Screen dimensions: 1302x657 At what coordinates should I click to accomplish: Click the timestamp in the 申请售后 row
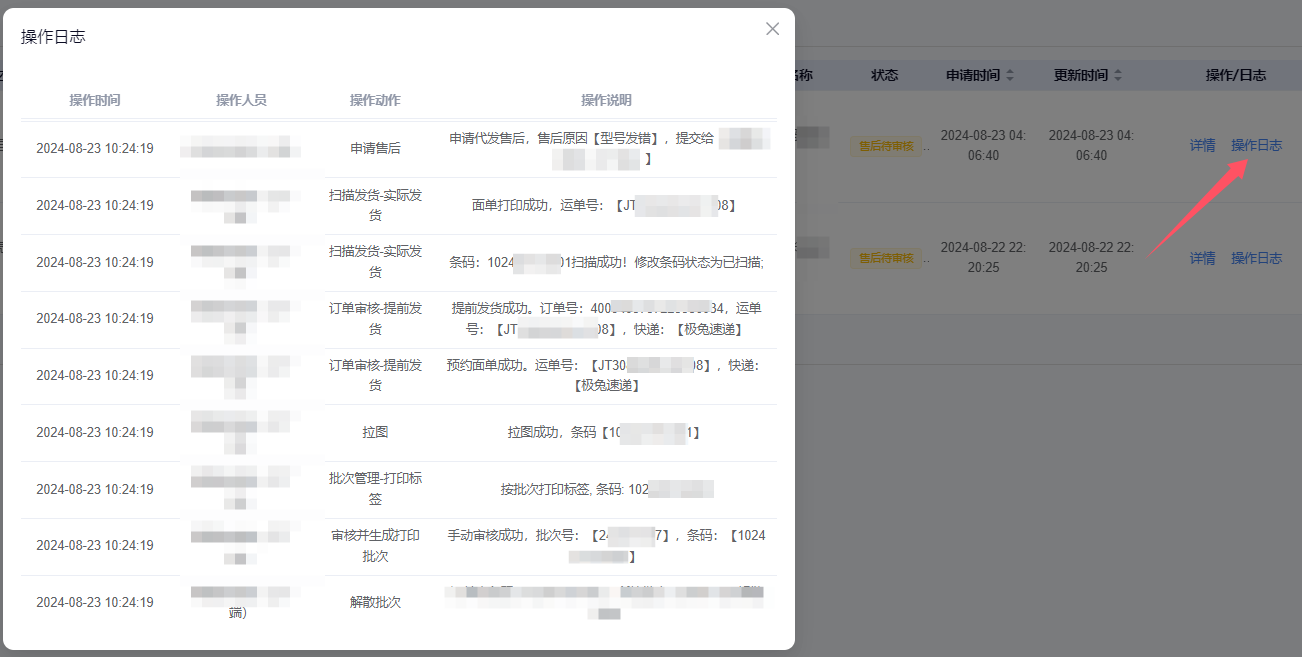(x=95, y=148)
